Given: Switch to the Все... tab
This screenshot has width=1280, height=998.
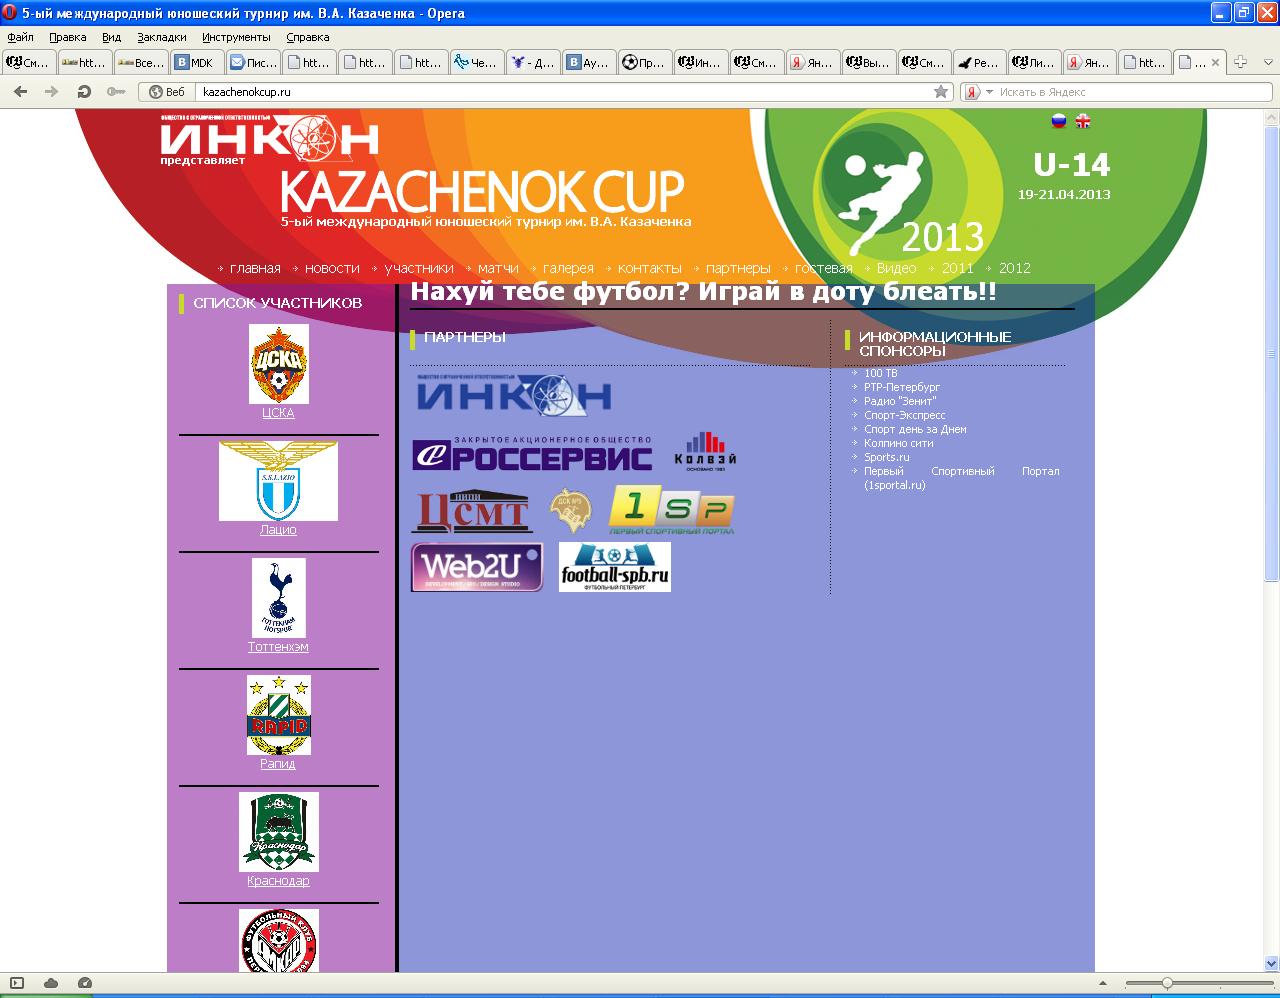Looking at the screenshot, I should (141, 62).
